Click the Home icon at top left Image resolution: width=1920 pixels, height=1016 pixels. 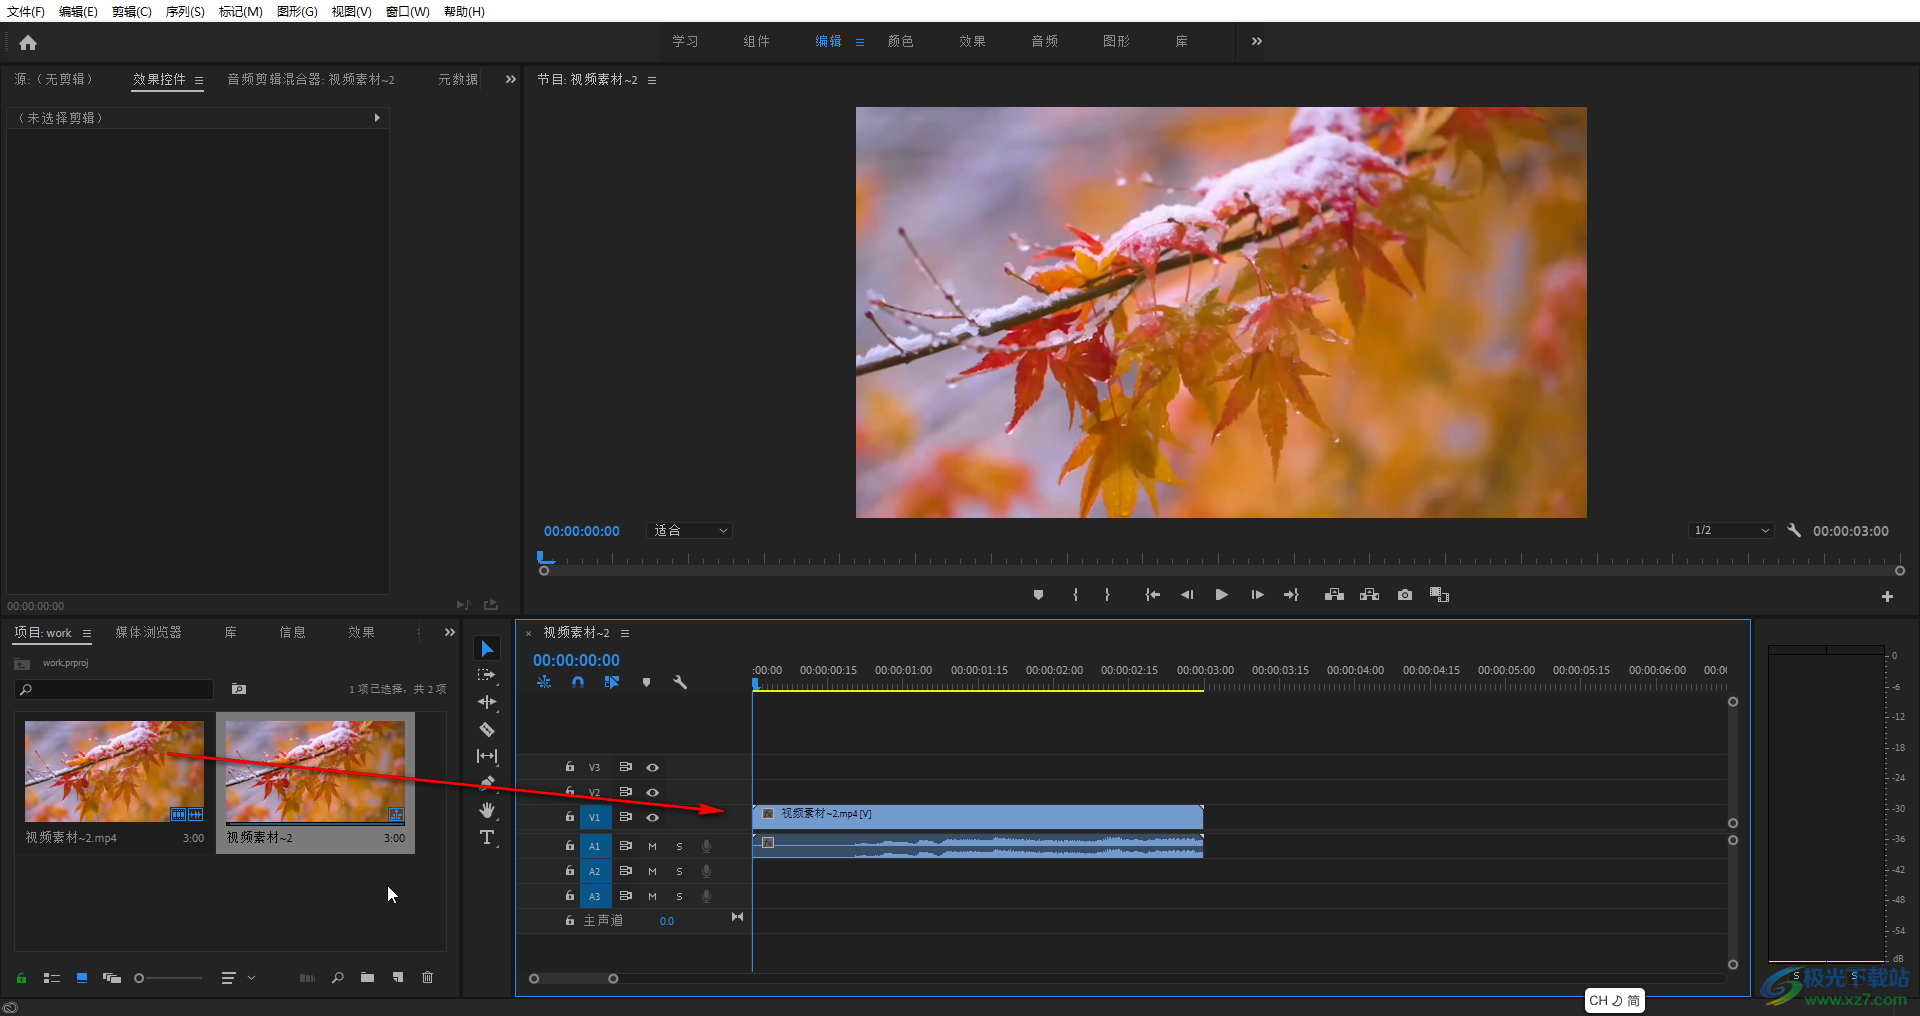click(x=28, y=42)
